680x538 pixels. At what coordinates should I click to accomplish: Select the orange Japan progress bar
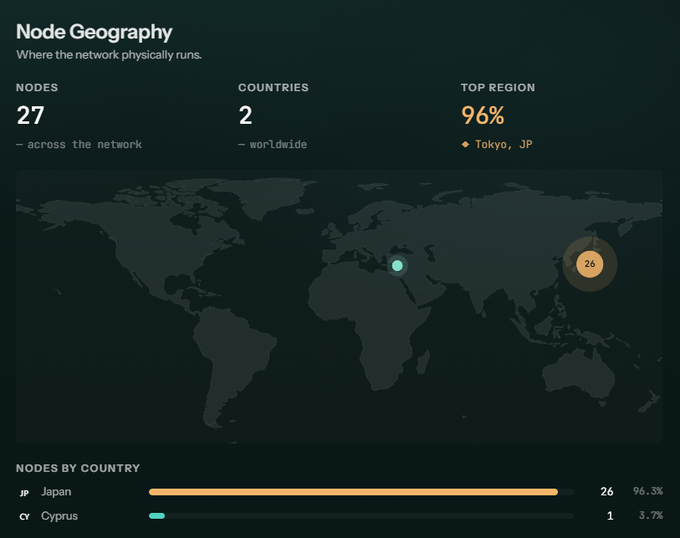tap(353, 492)
